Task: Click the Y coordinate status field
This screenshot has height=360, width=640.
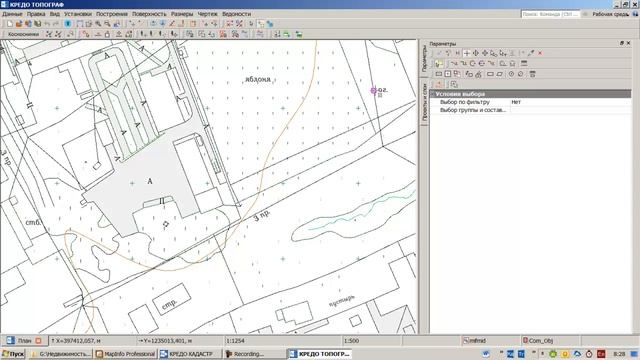Action: [x=180, y=340]
